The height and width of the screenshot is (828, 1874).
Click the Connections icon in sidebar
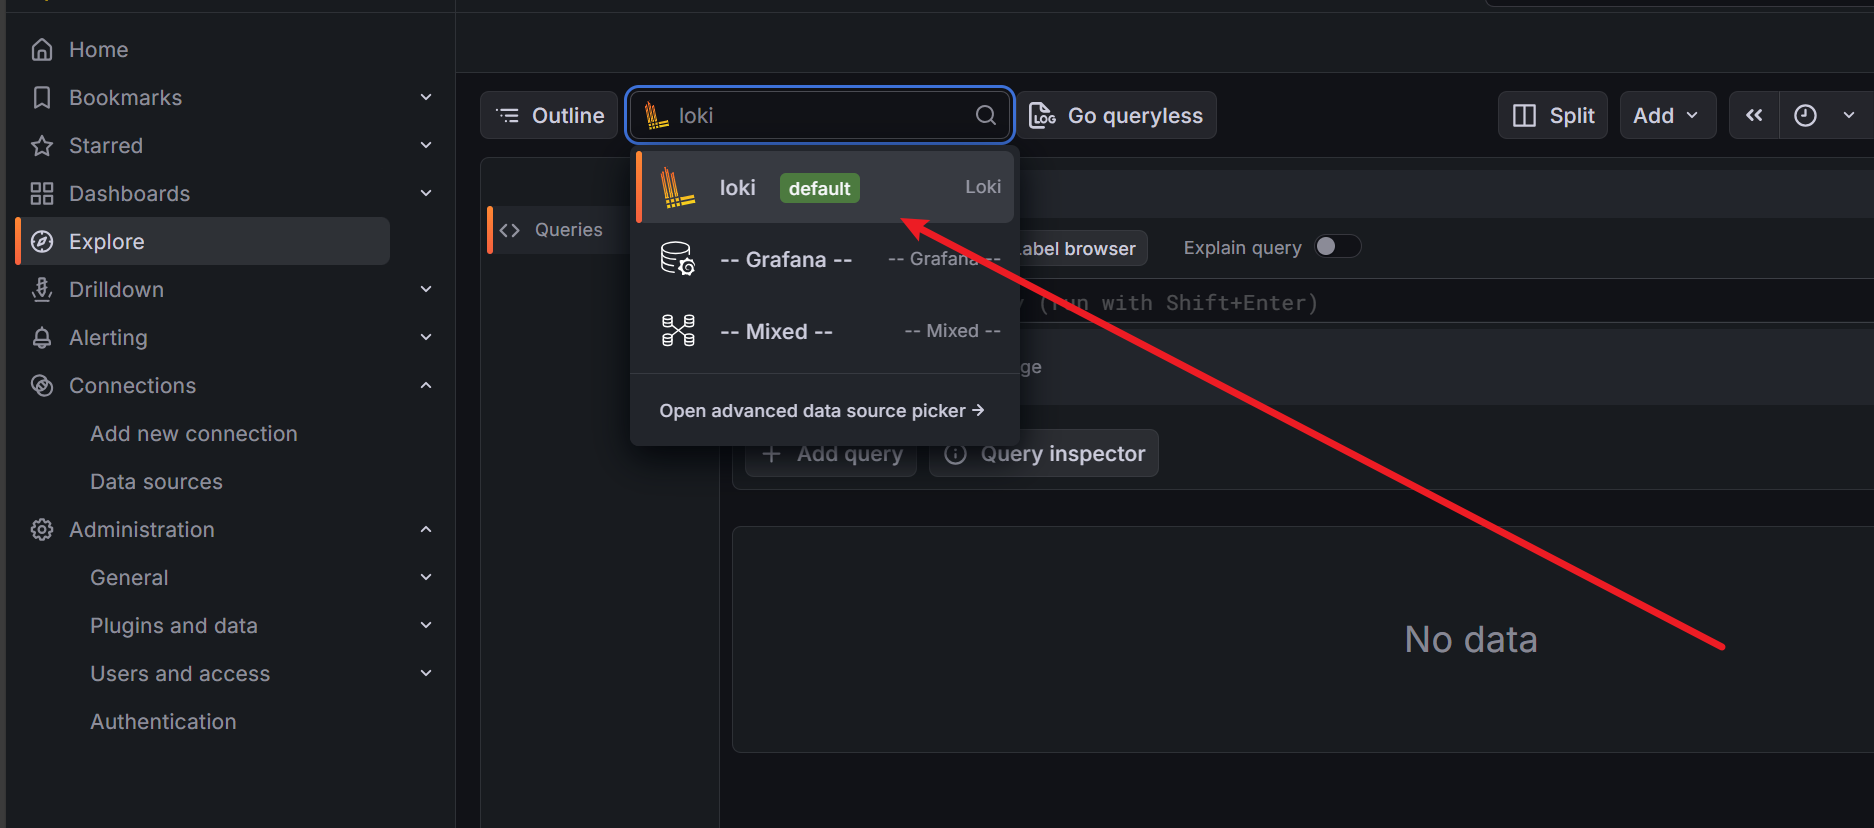pyautogui.click(x=42, y=385)
